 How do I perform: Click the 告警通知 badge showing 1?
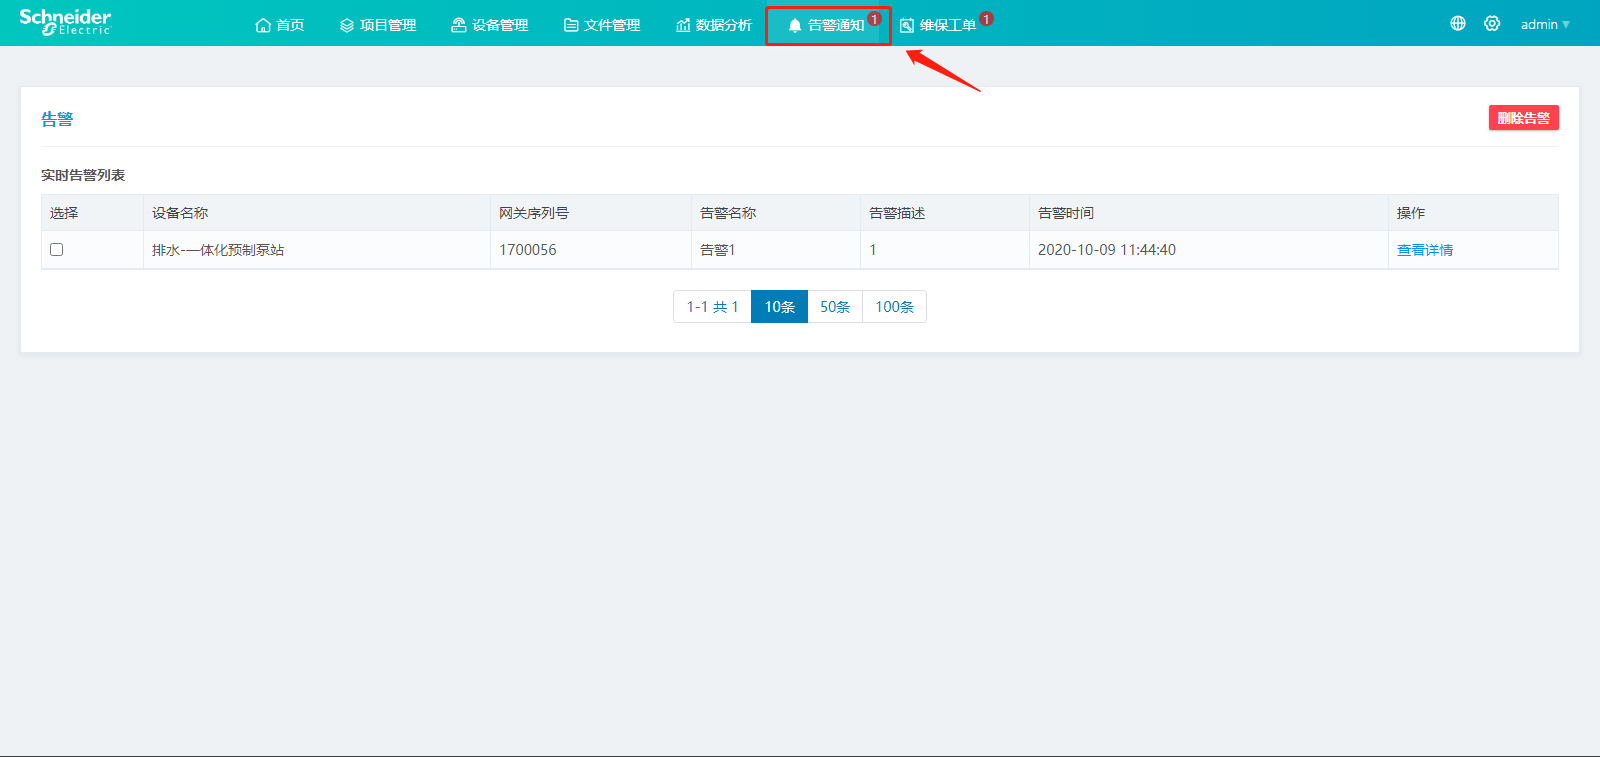[x=874, y=19]
